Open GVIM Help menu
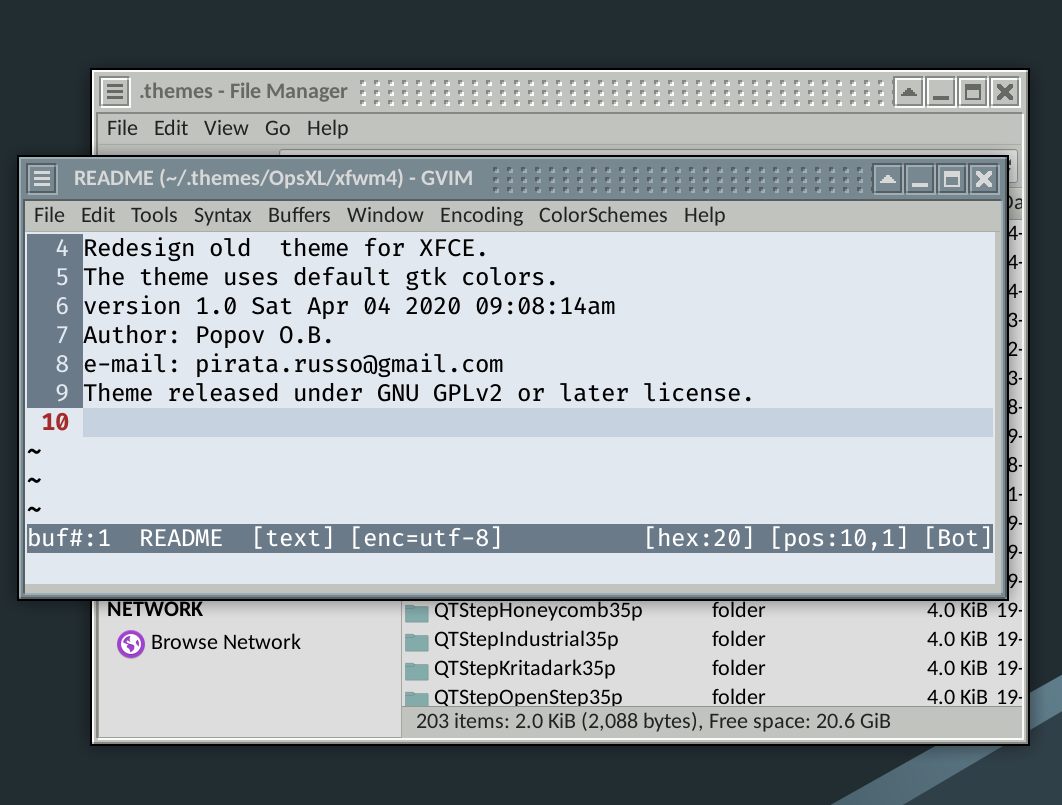Viewport: 1062px width, 805px height. click(704, 215)
